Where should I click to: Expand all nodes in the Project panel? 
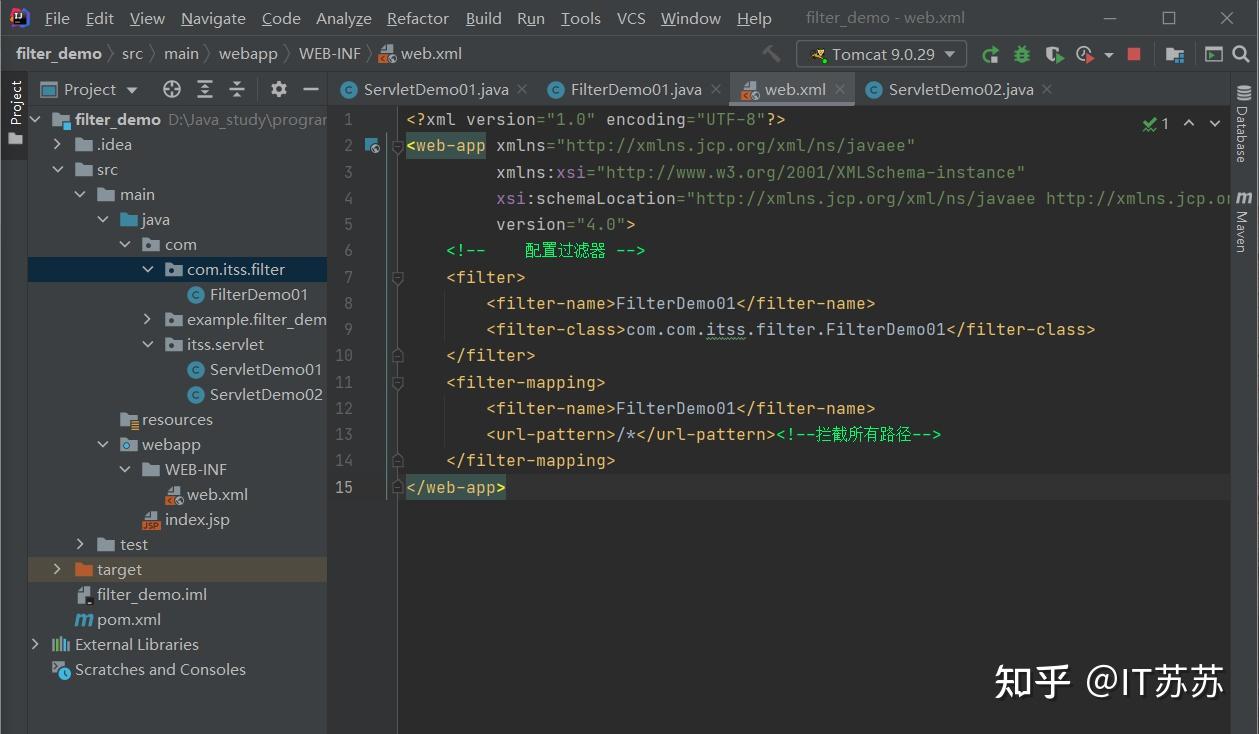(x=205, y=89)
